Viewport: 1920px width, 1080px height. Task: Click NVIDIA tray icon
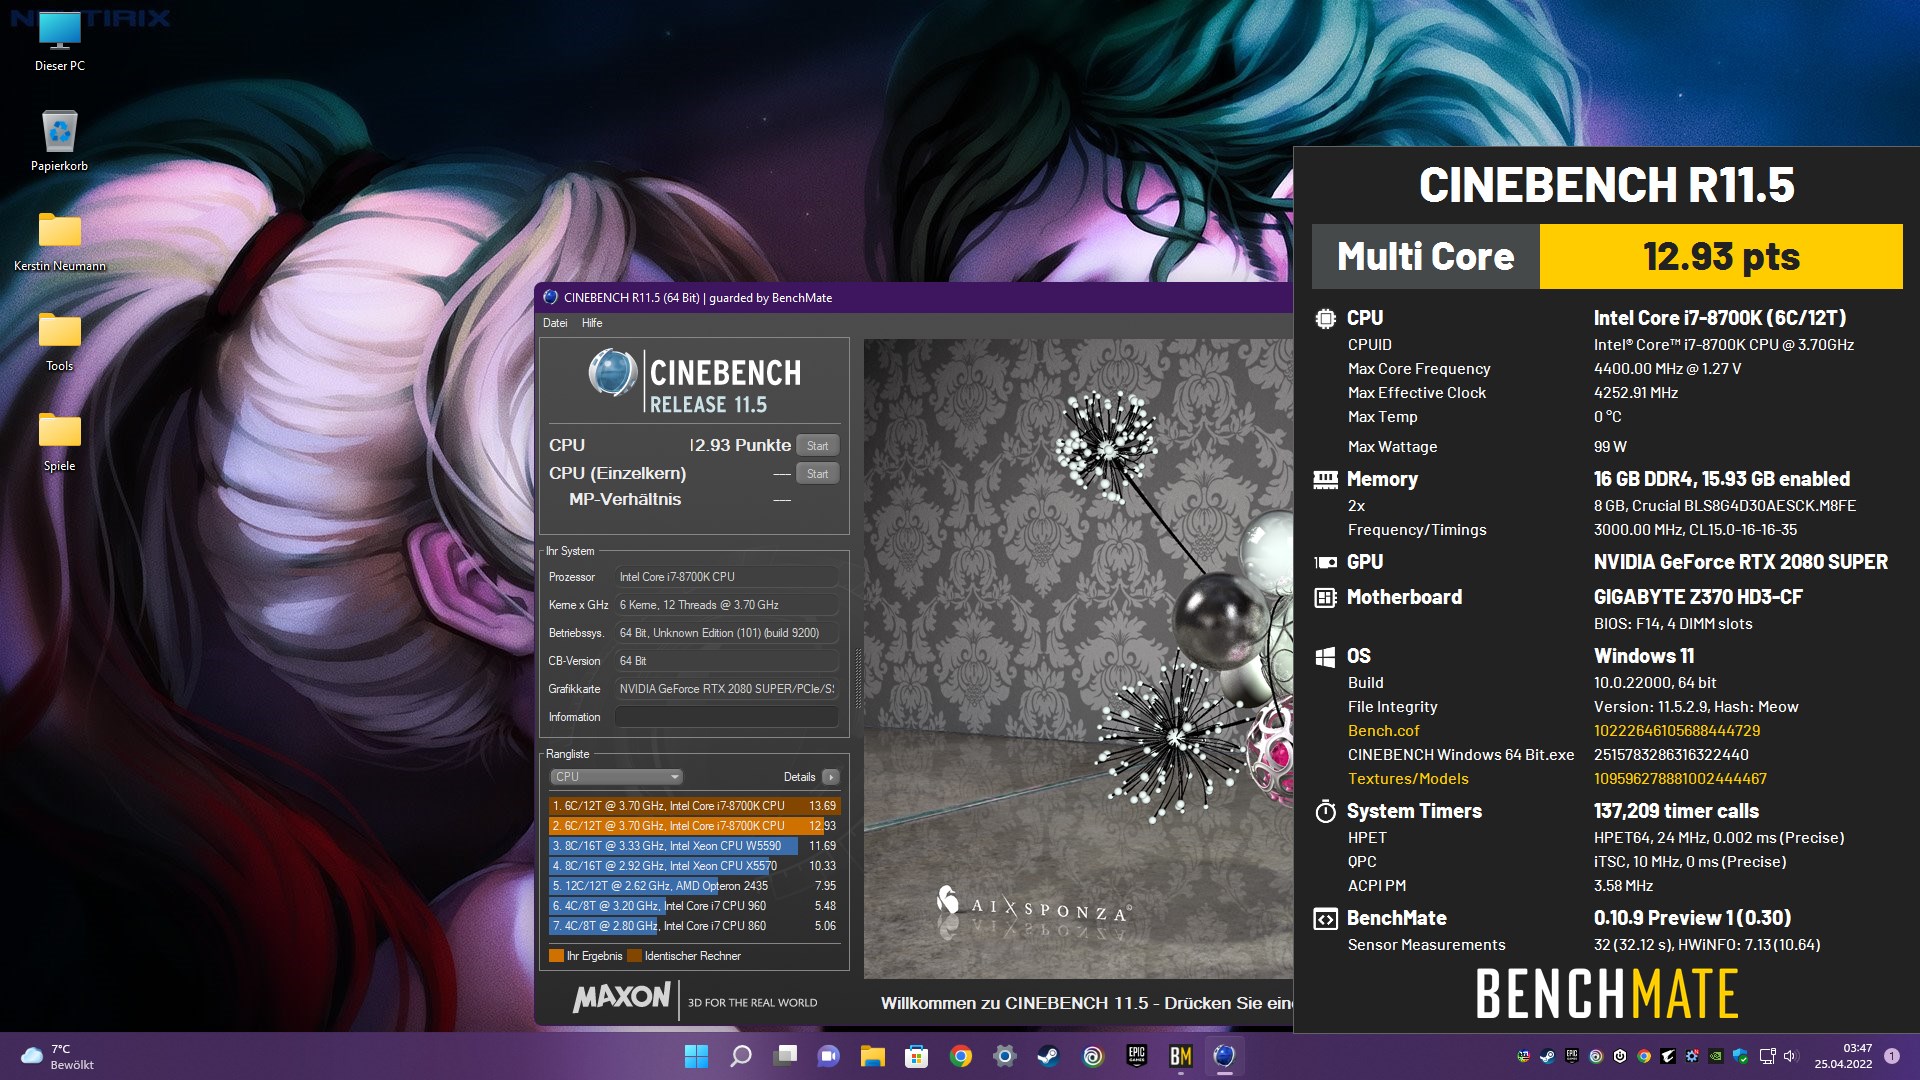(x=1716, y=1056)
